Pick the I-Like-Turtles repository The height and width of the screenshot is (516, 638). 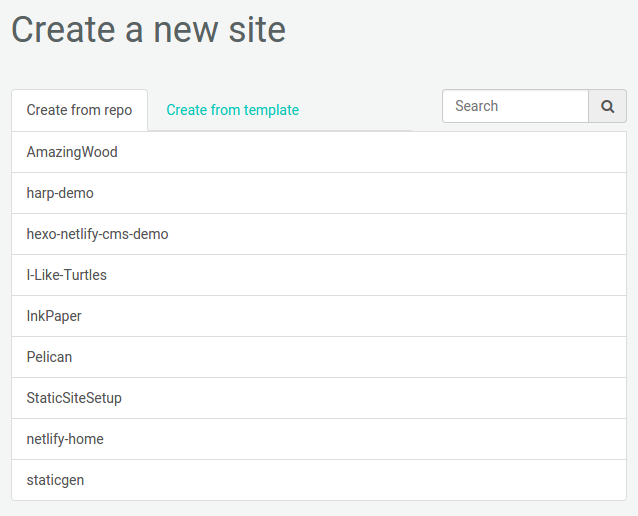pyautogui.click(x=67, y=275)
